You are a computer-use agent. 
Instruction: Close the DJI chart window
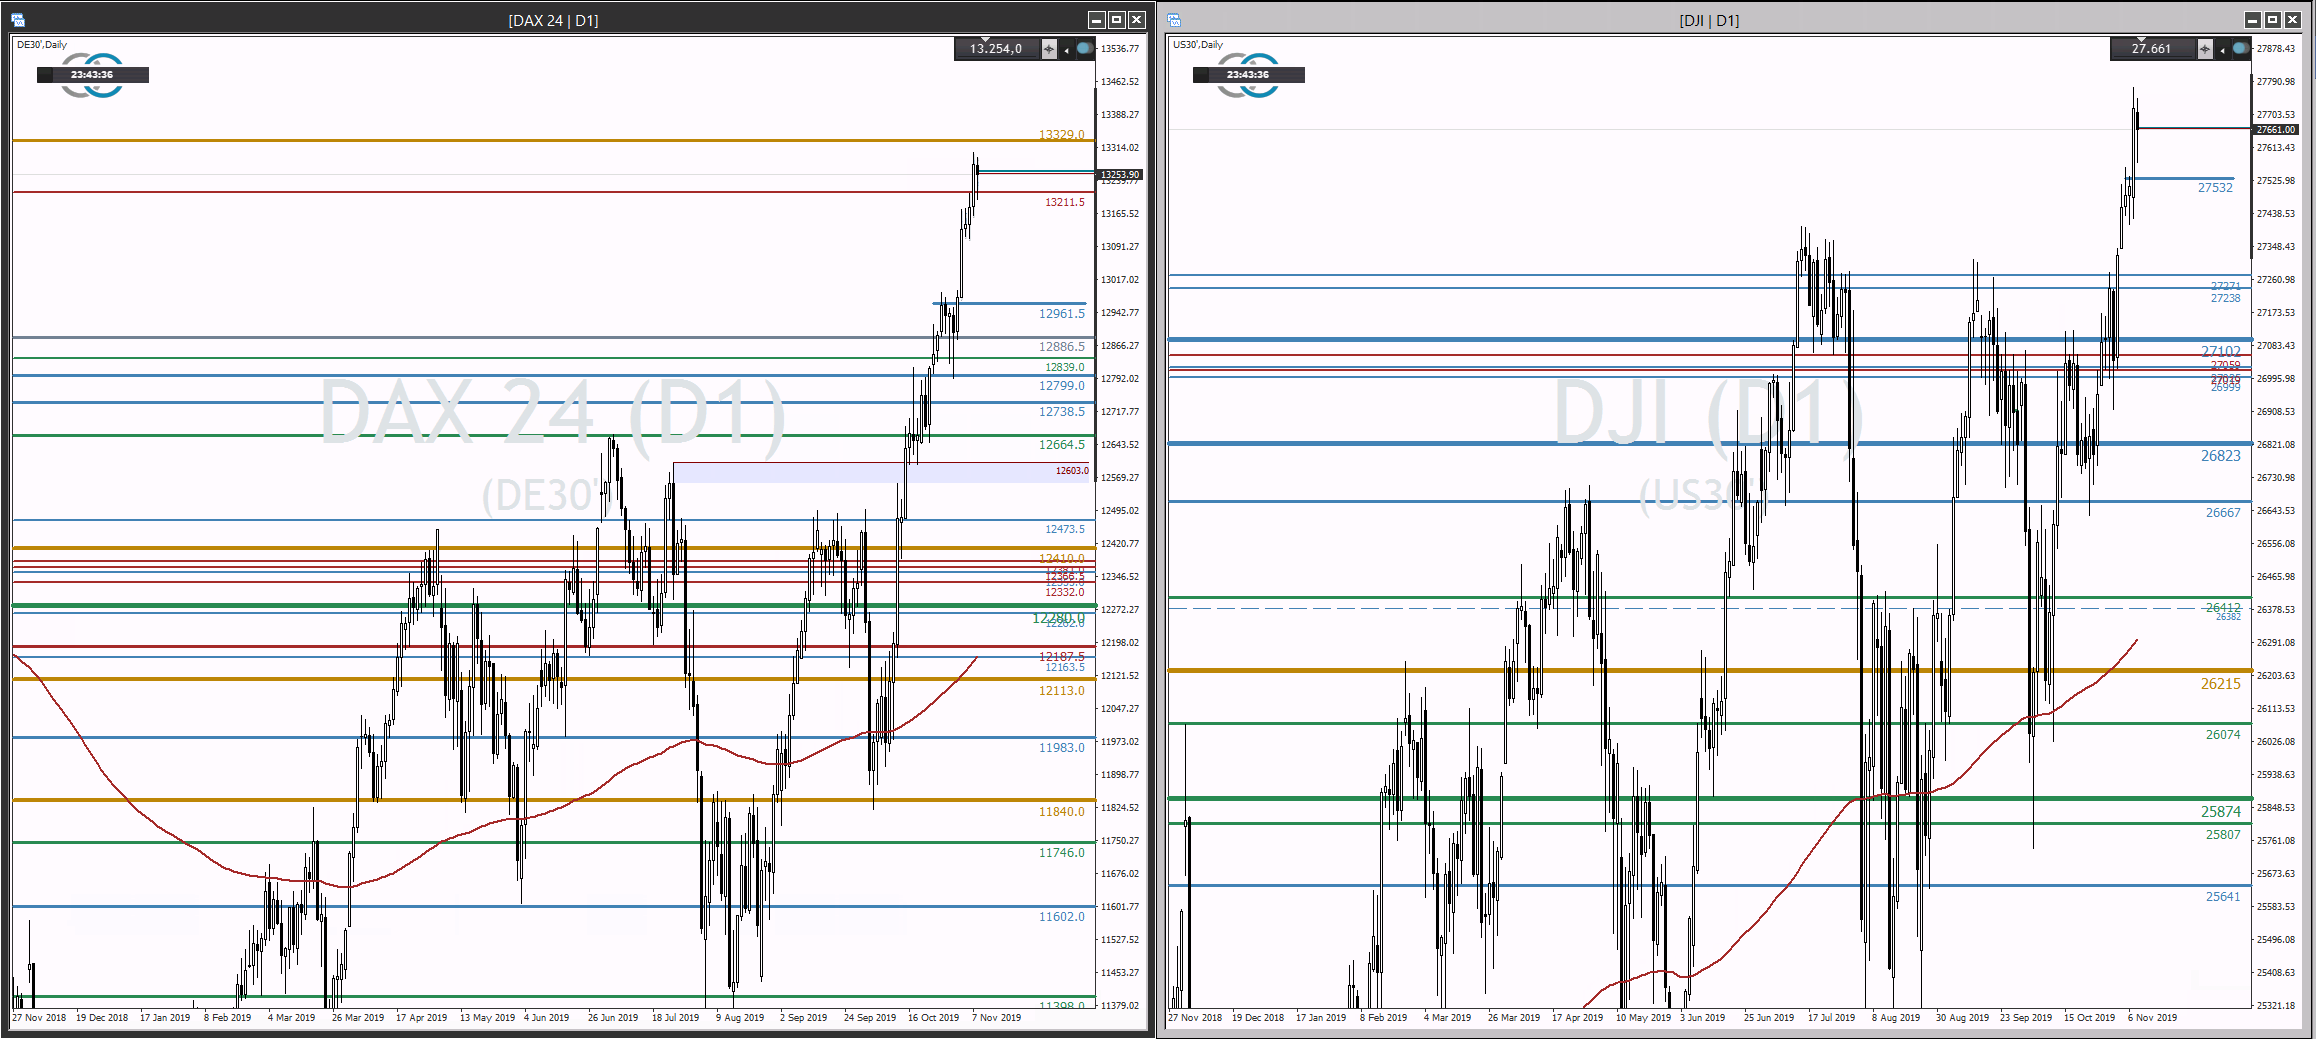pos(2293,20)
